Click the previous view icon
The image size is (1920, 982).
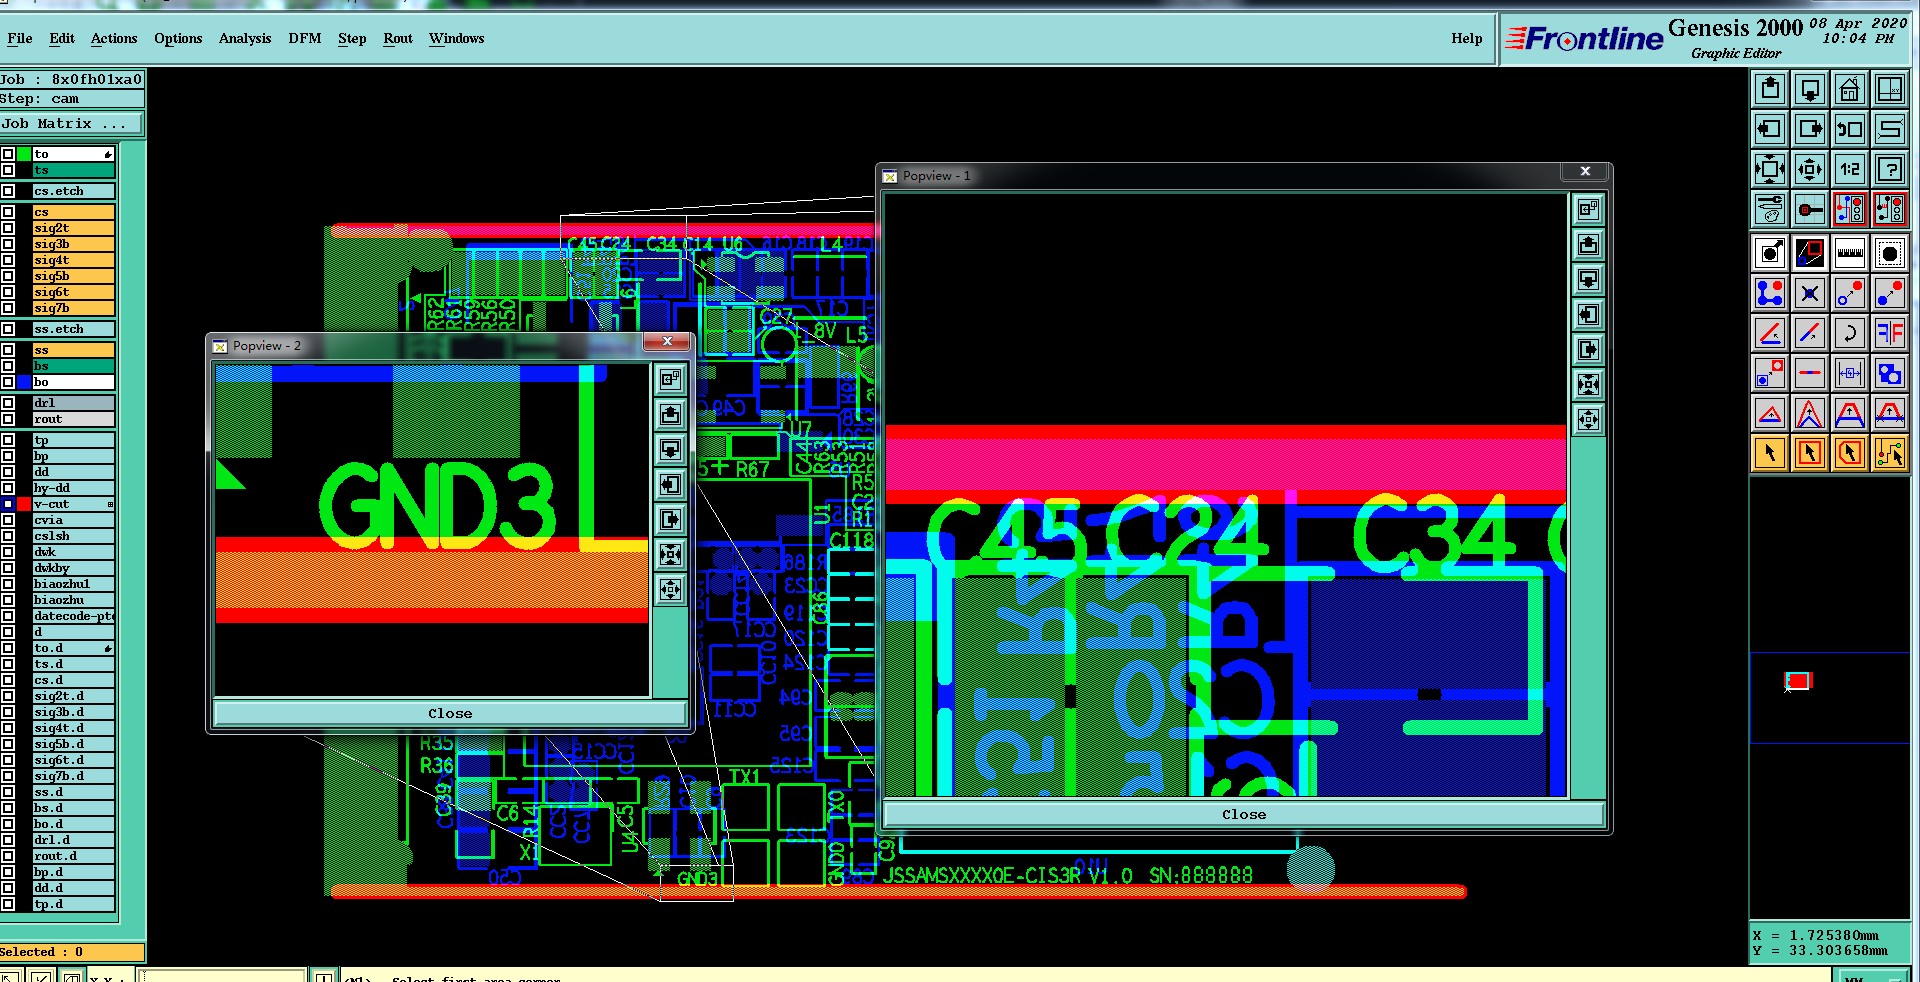pyautogui.click(x=1850, y=129)
